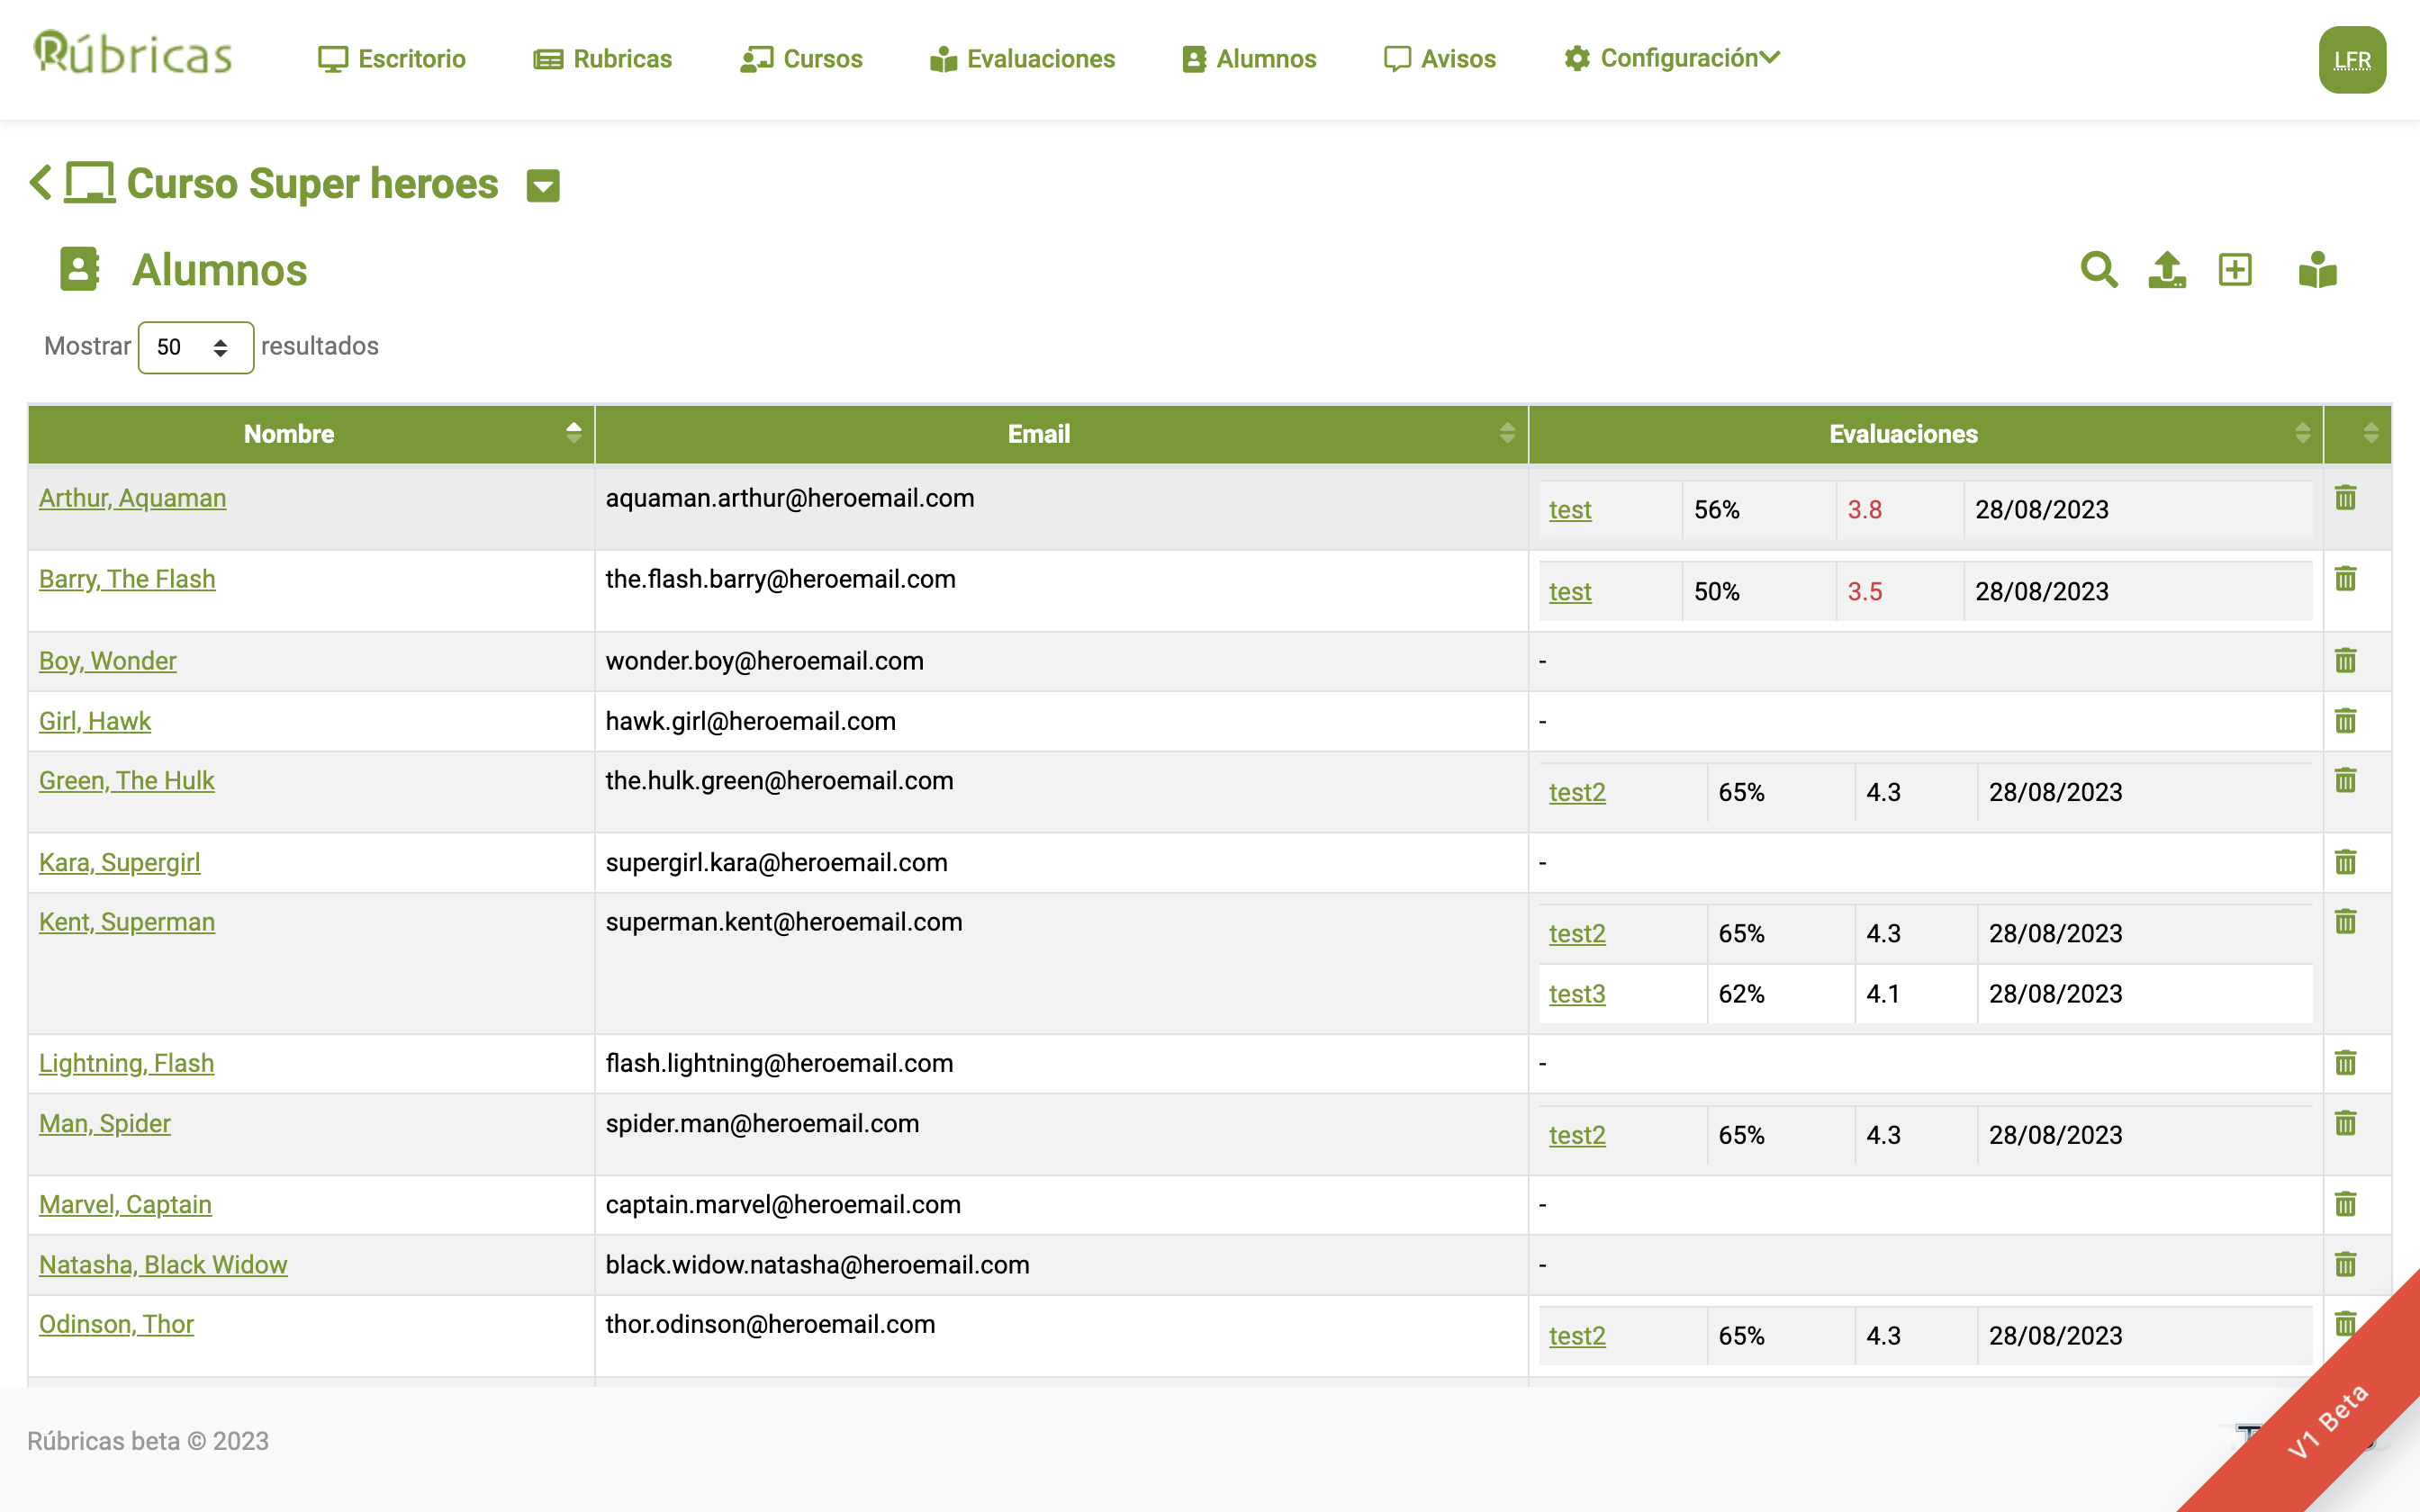Expand the Configuración menu
The width and height of the screenshot is (2420, 1512).
1672,58
